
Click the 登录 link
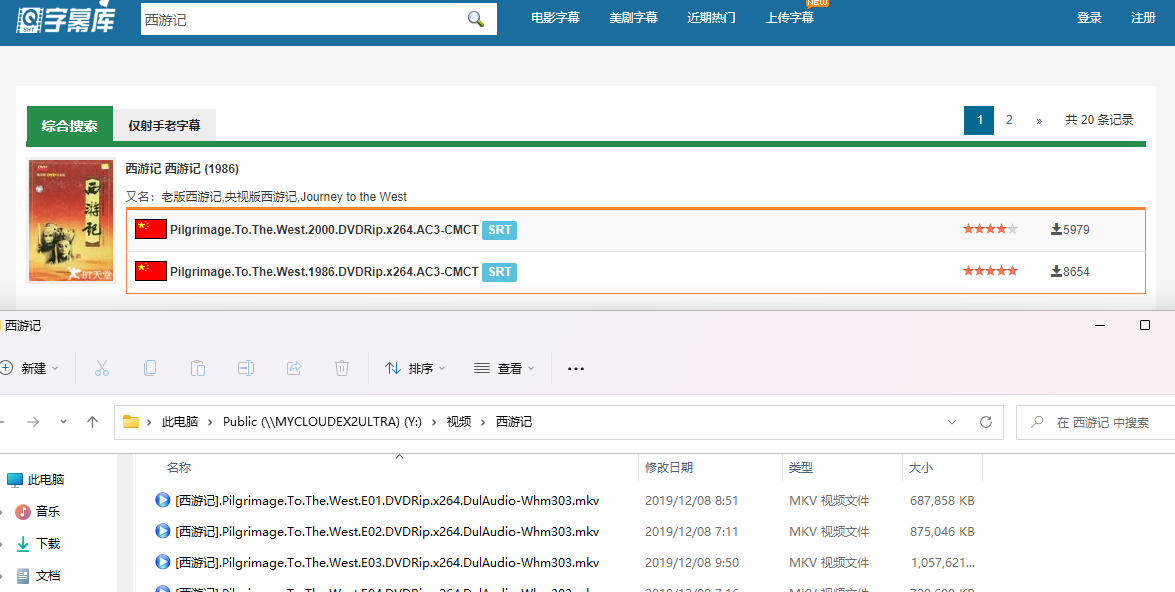pos(1089,18)
